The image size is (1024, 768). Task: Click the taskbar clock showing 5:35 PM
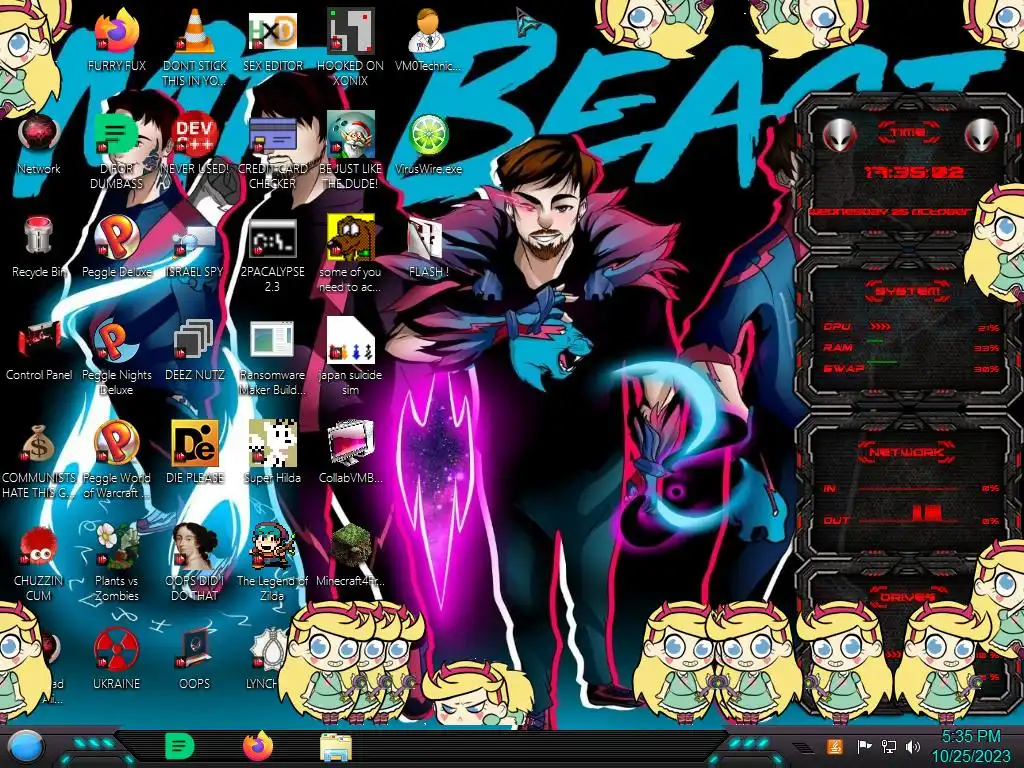point(970,746)
